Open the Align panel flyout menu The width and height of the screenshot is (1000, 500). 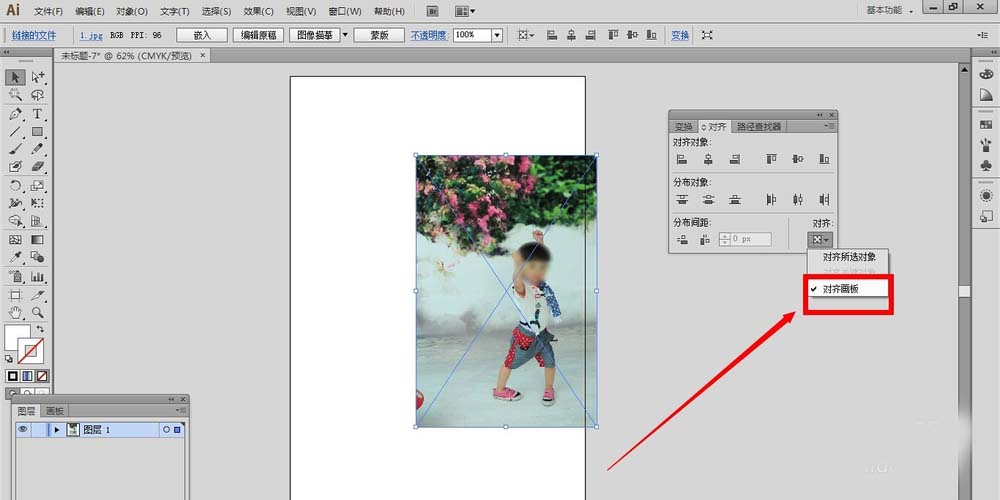coord(829,126)
